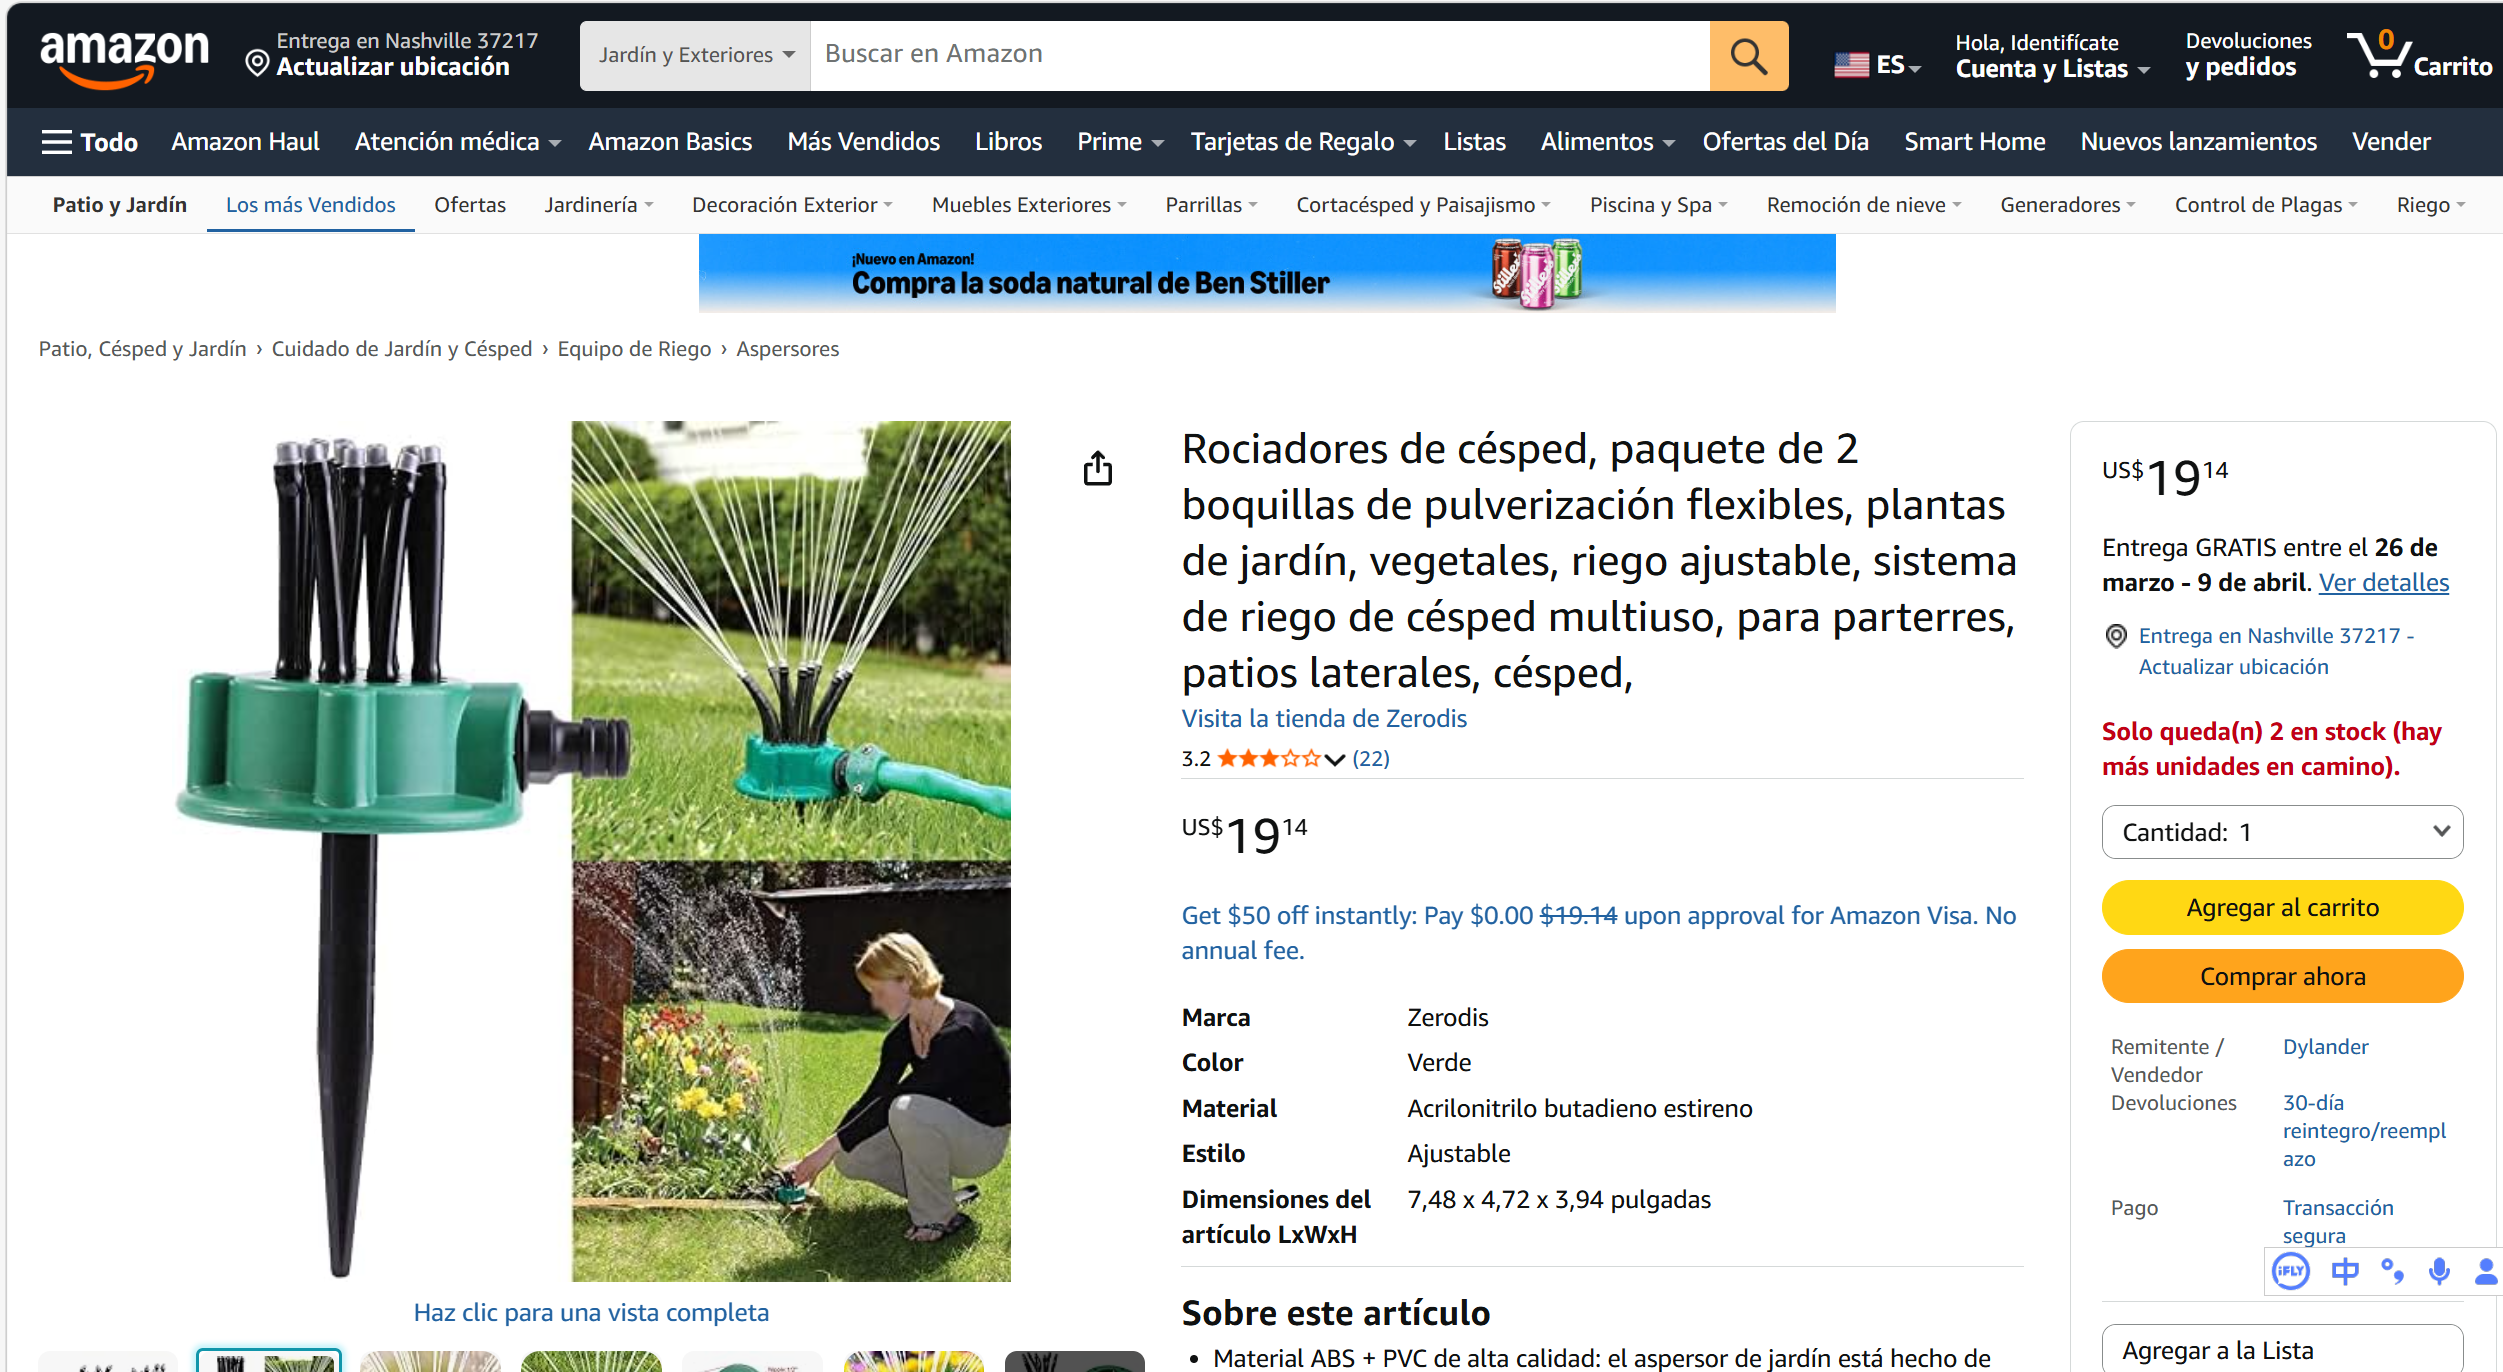The width and height of the screenshot is (2503, 1372).
Task: Open the Jardín y Exteriores search dropdown
Action: 695,55
